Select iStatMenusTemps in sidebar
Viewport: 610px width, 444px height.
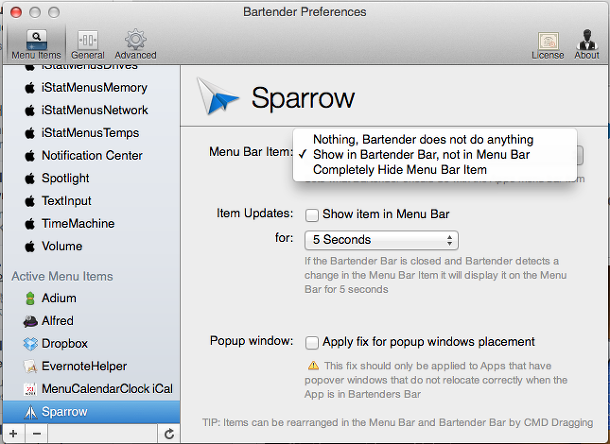point(90,133)
